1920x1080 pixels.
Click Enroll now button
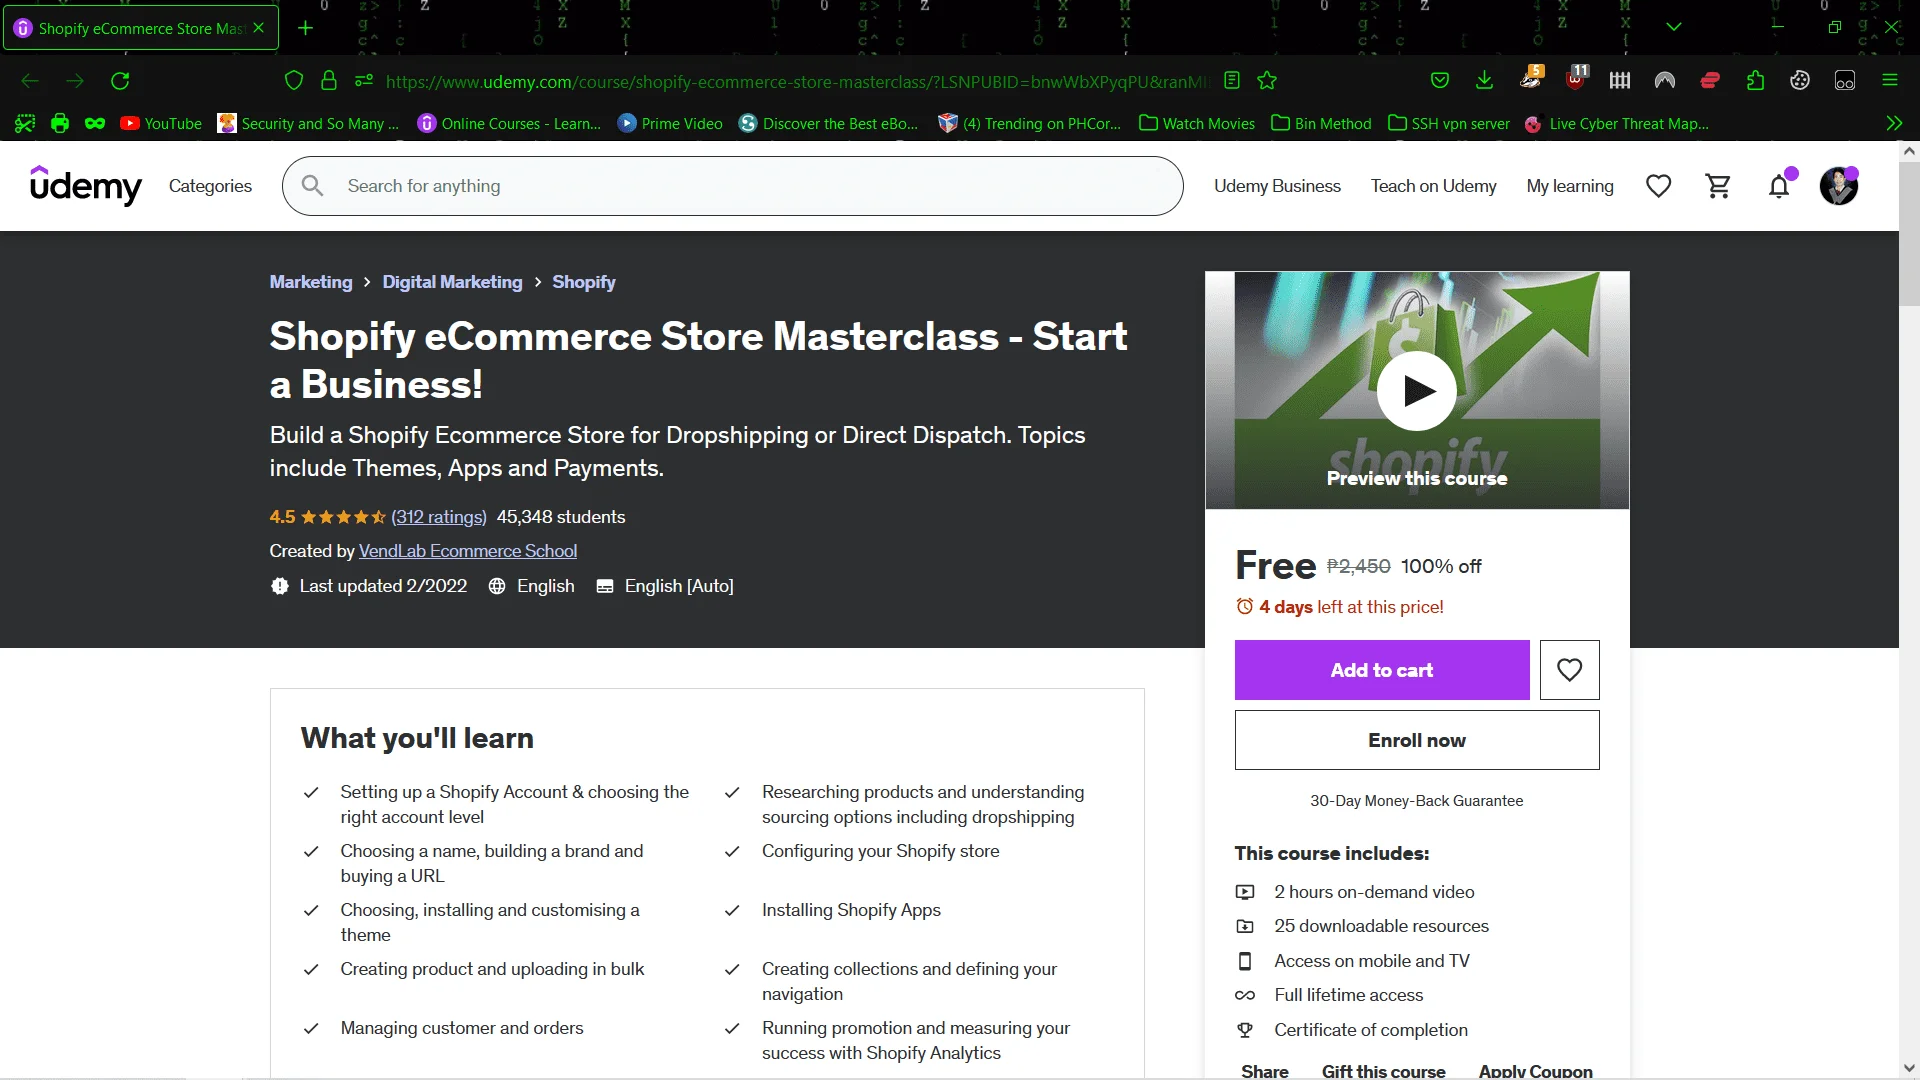click(1417, 740)
